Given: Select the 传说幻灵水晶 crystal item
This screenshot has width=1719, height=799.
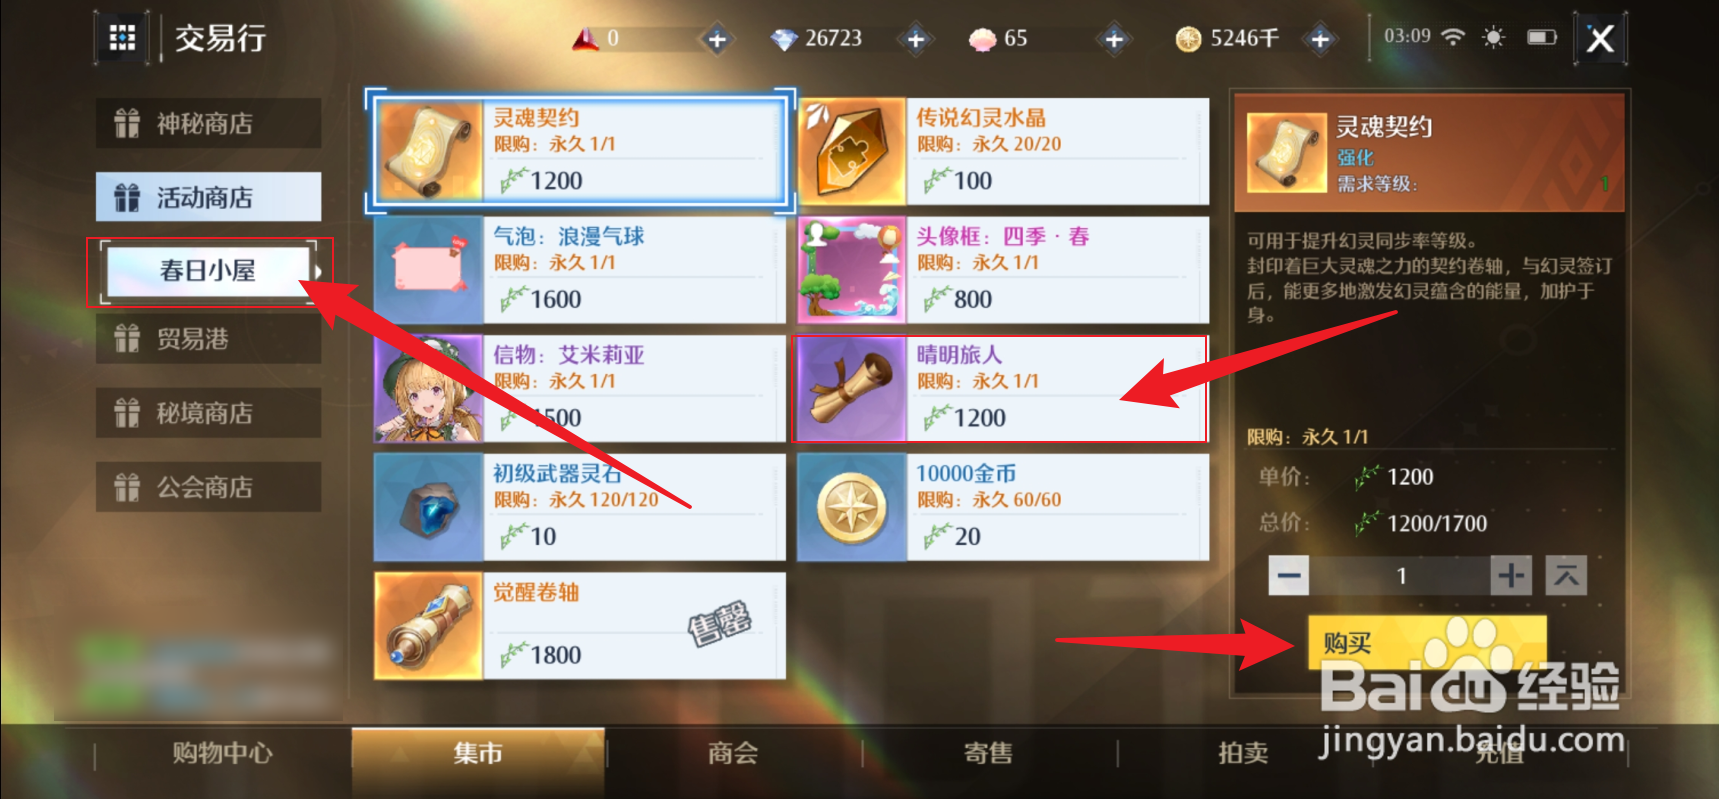Looking at the screenshot, I should [x=1003, y=151].
